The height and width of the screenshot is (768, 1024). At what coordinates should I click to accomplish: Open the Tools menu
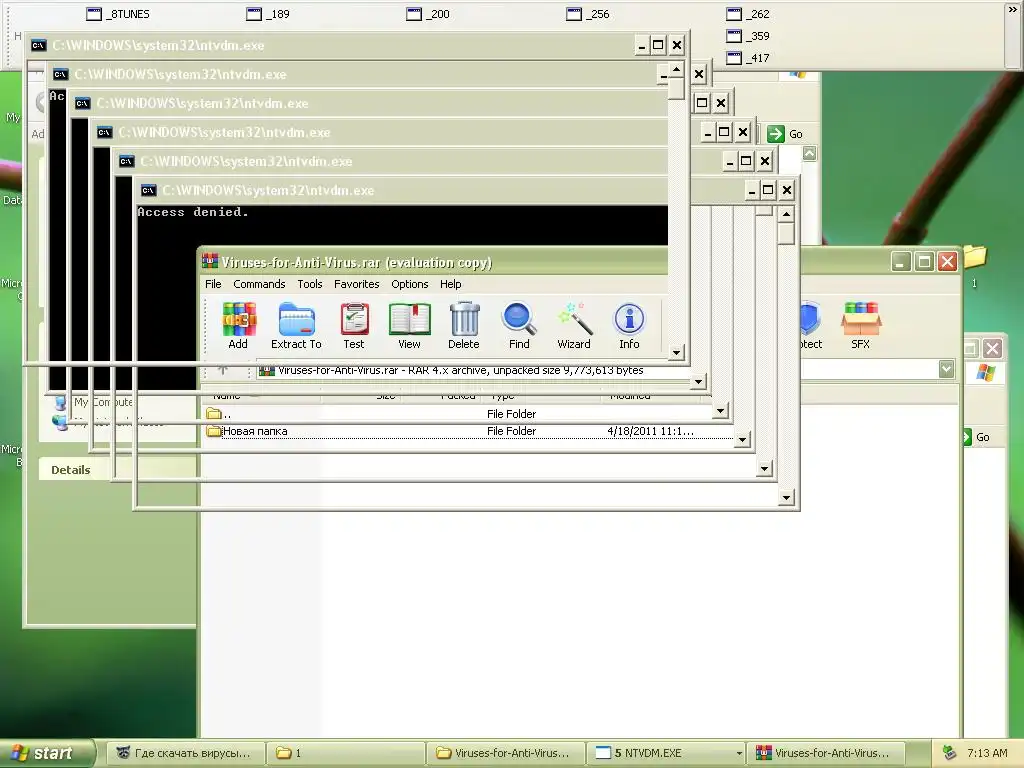pyautogui.click(x=310, y=284)
